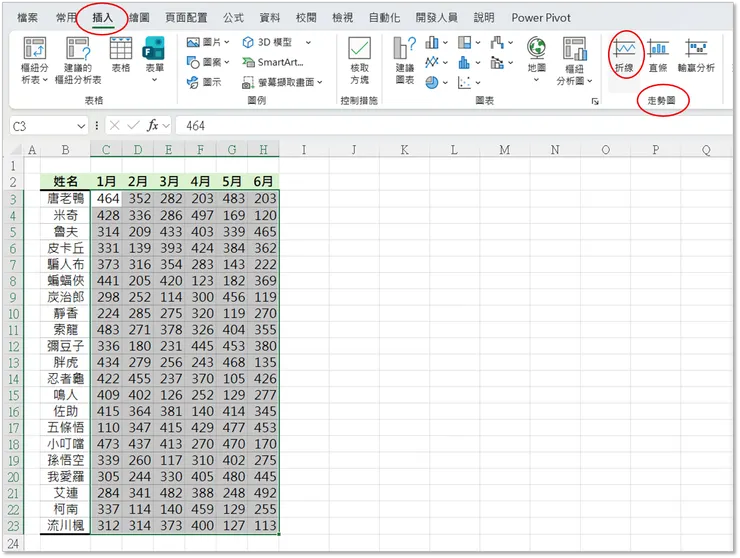Viewport: 740px width, 558px height.
Task: Insert Icons (圖示)
Action: 203,82
